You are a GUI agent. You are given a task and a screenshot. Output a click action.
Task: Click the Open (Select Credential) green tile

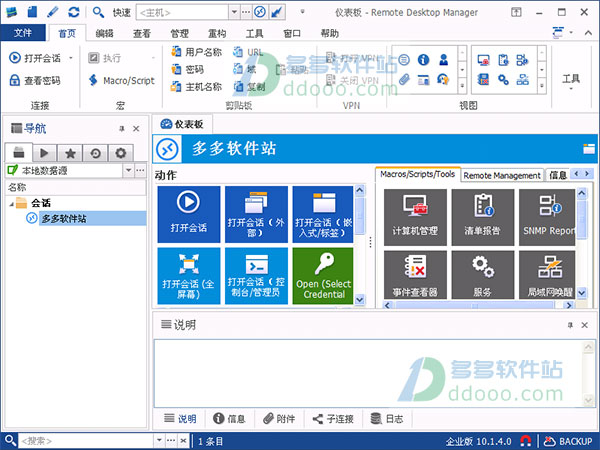(323, 276)
